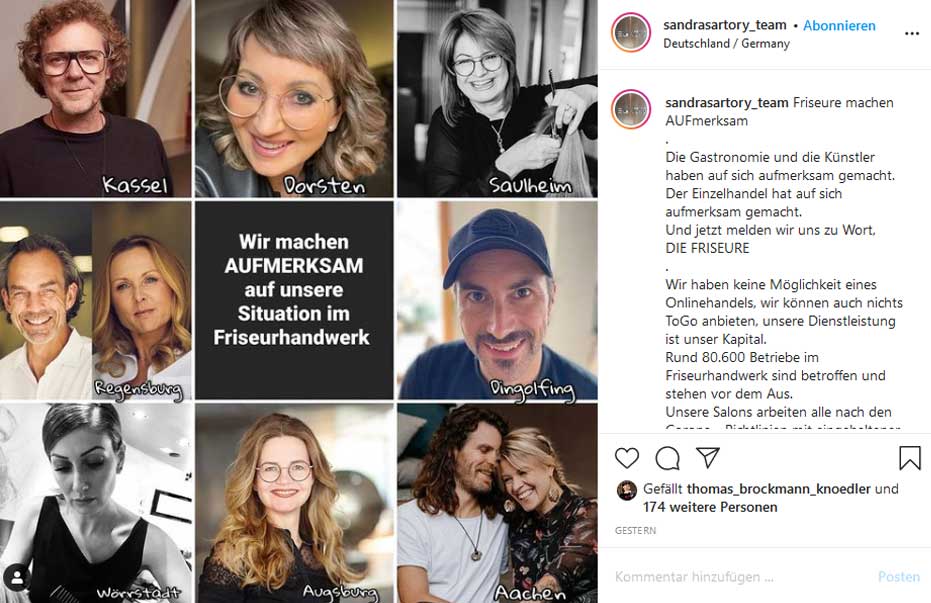Open the Deutschland / Germany location

coord(726,44)
